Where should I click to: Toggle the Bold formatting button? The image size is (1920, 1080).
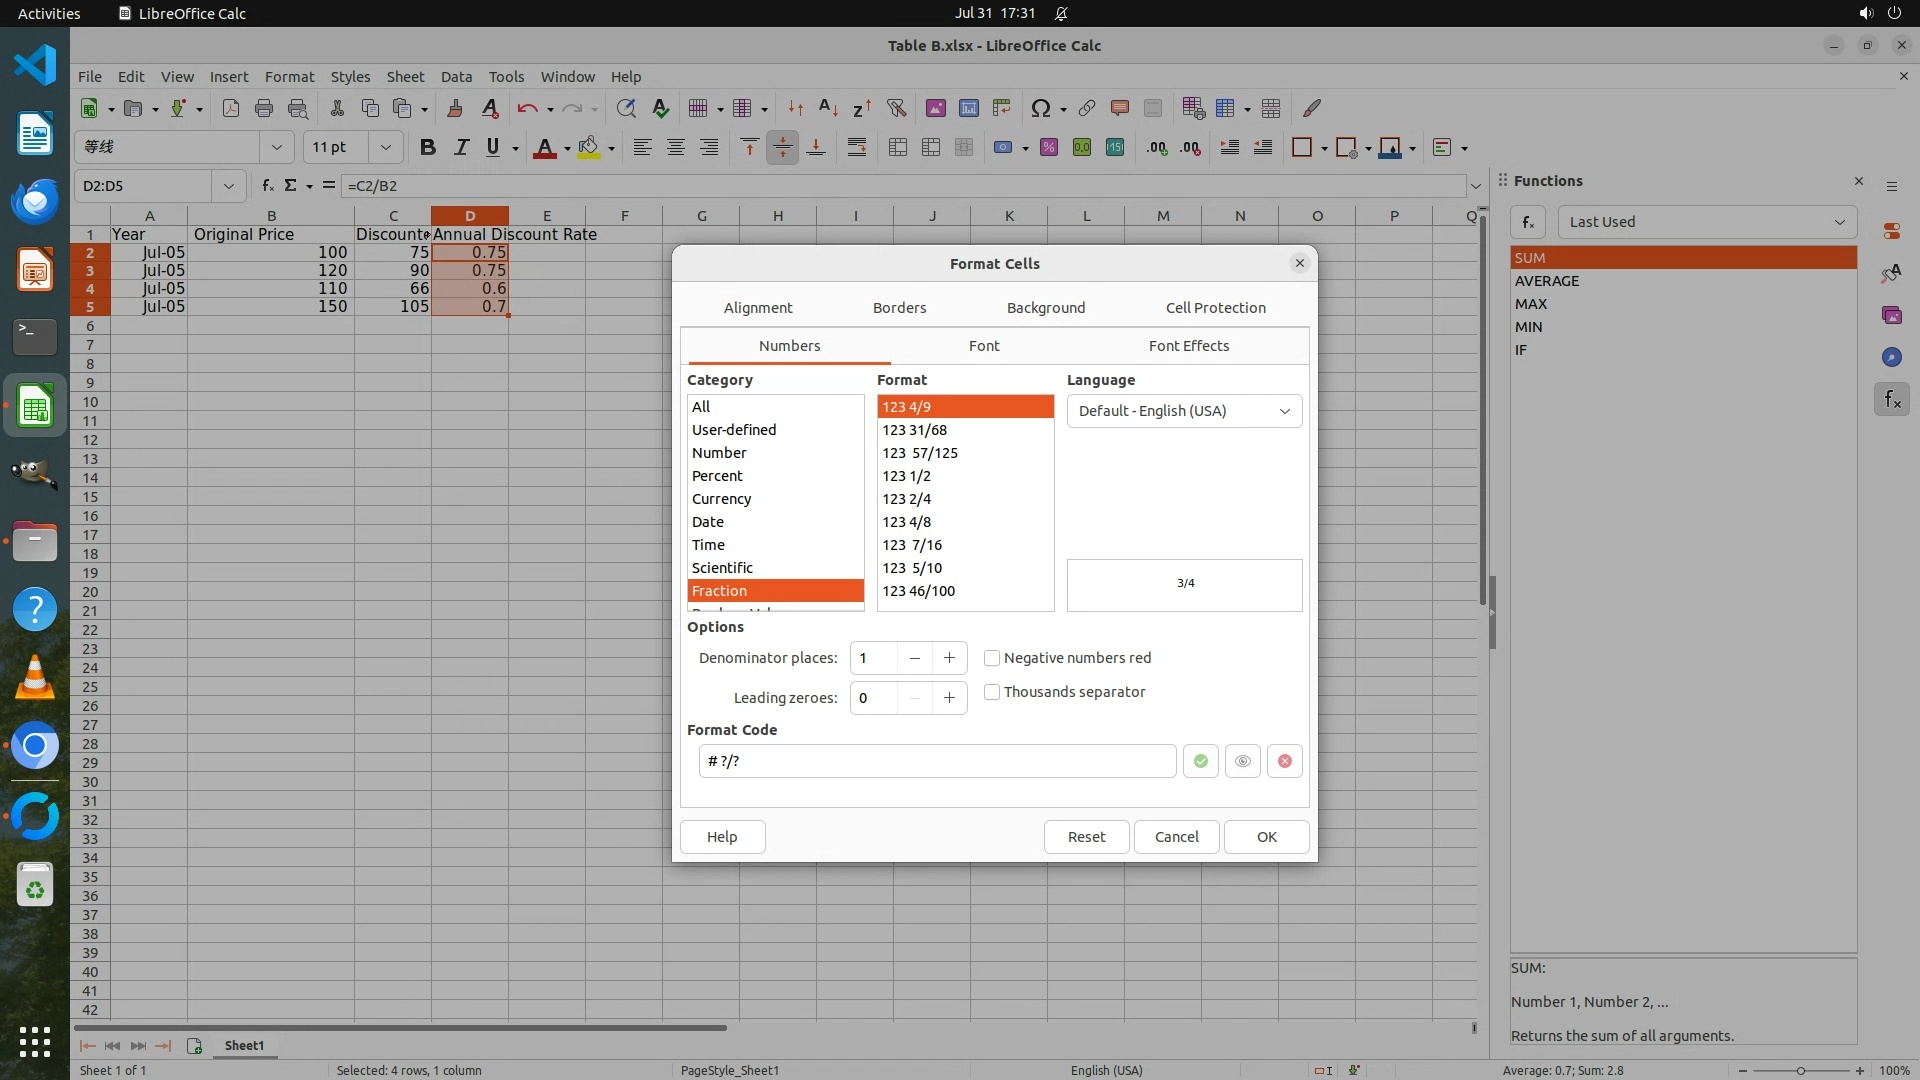tap(427, 147)
